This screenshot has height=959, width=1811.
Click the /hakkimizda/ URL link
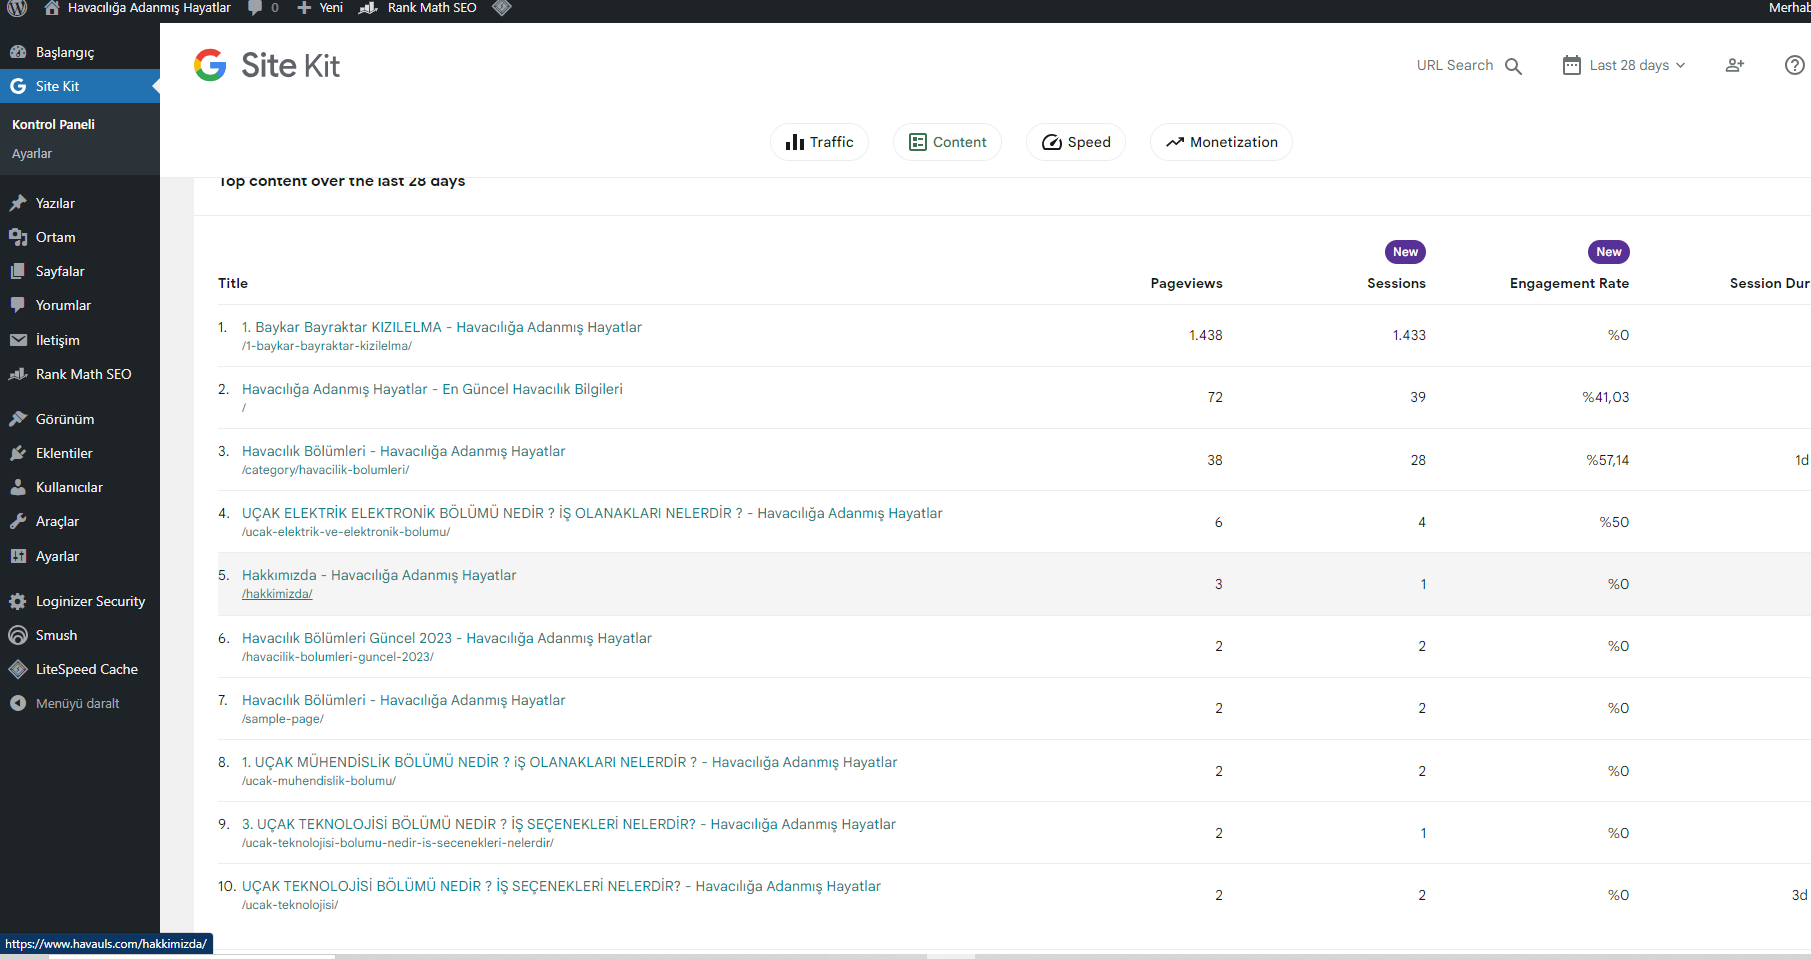click(277, 594)
